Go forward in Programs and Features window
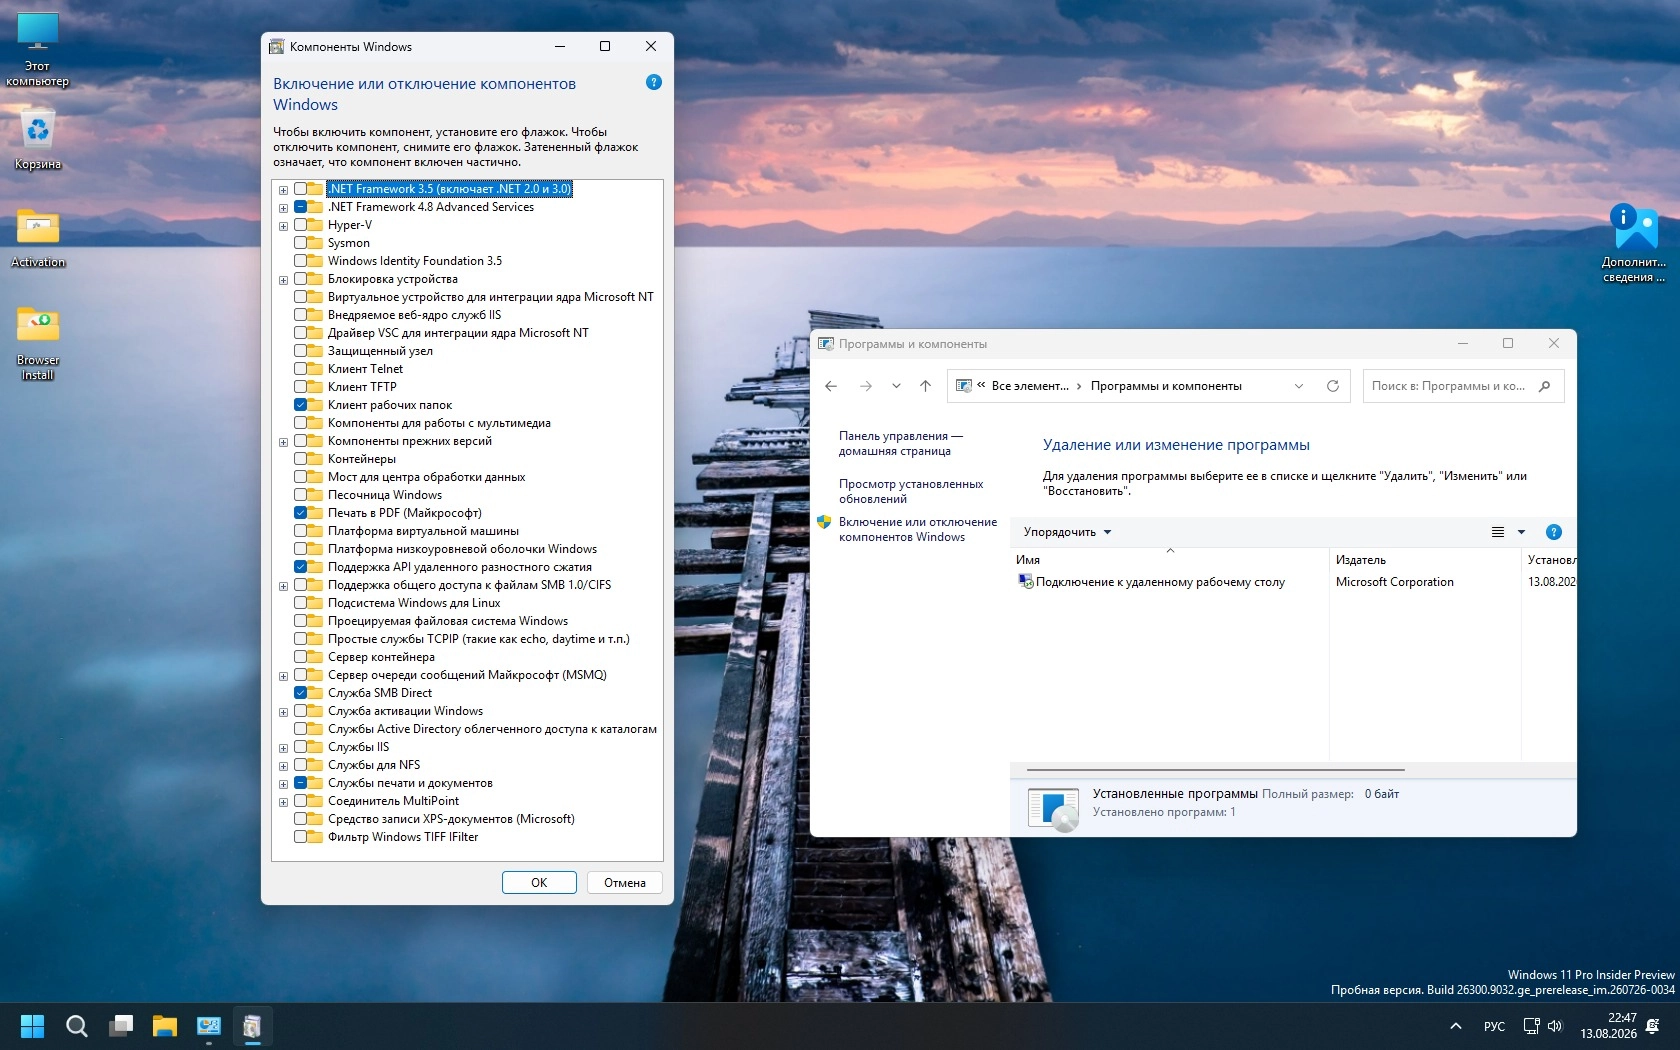 point(866,386)
